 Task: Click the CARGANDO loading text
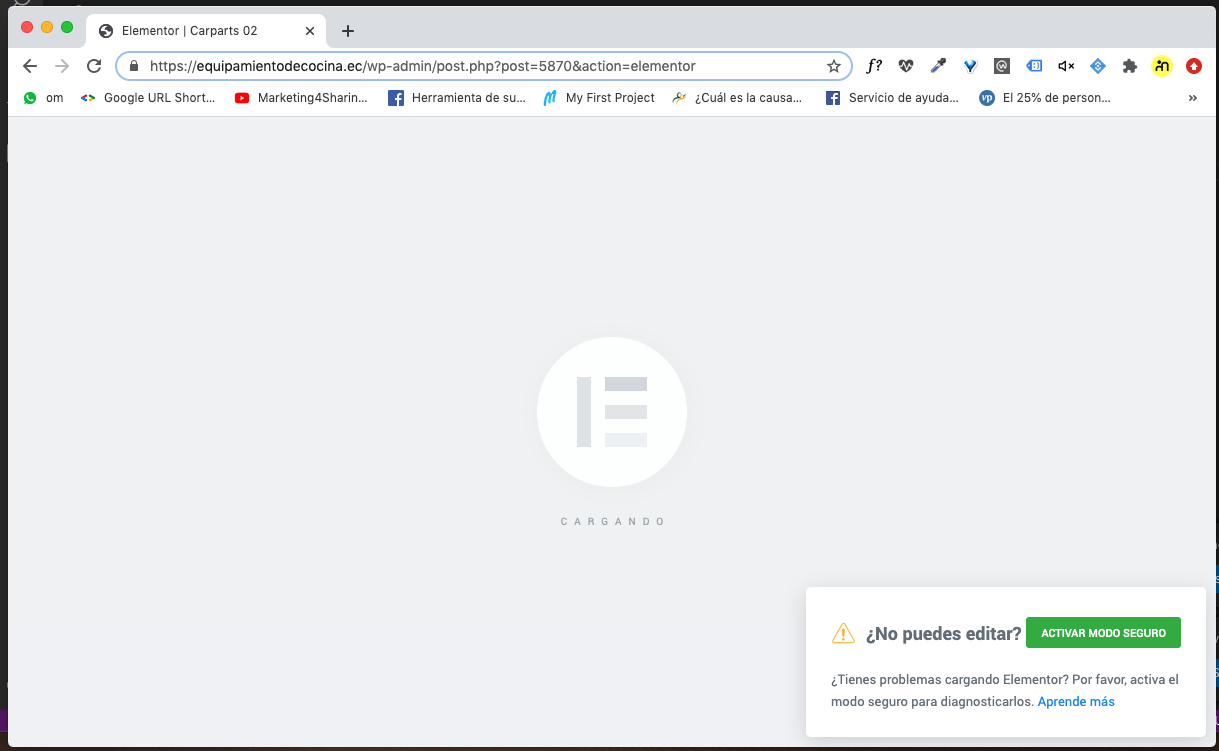tap(612, 522)
